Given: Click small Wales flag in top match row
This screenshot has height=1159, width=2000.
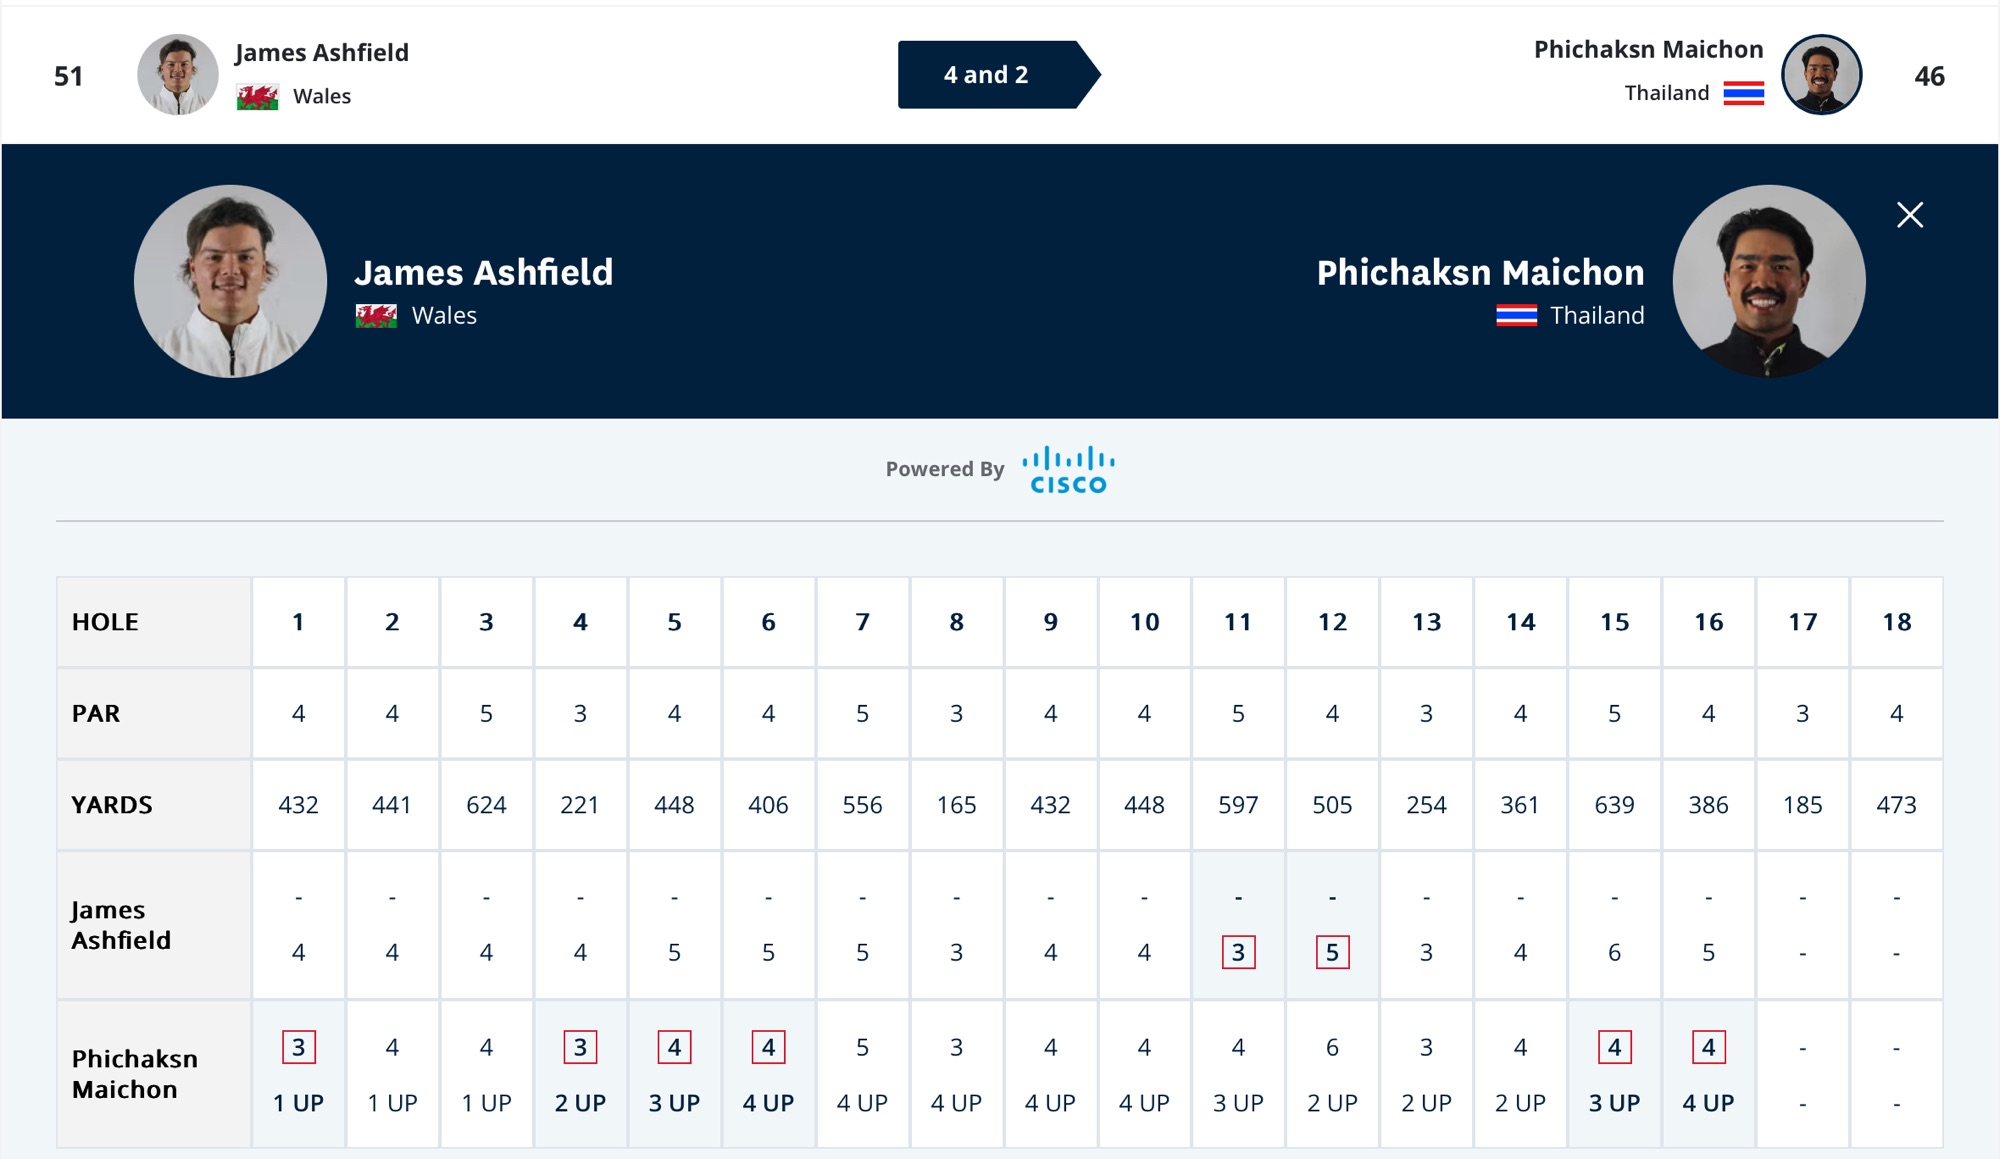Looking at the screenshot, I should pyautogui.click(x=257, y=97).
